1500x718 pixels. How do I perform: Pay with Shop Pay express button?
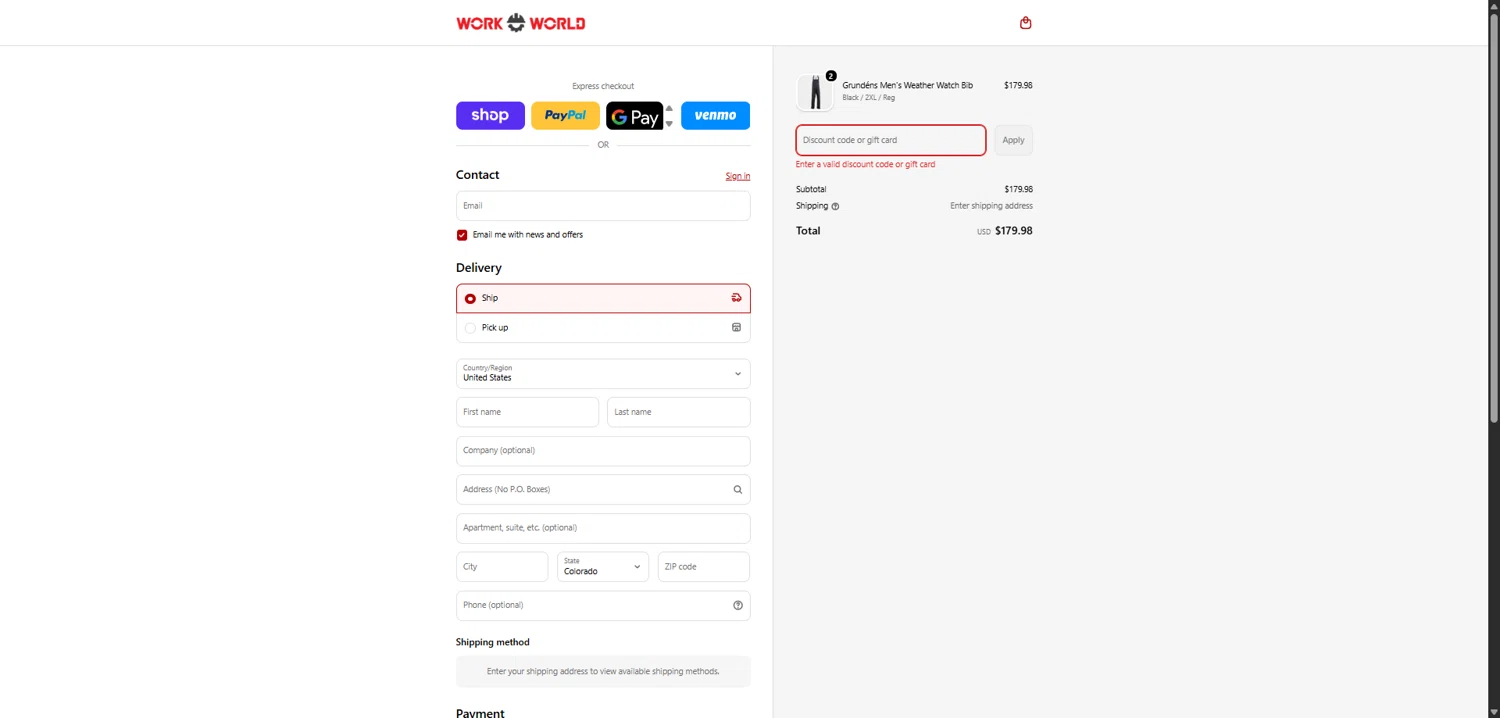(490, 115)
